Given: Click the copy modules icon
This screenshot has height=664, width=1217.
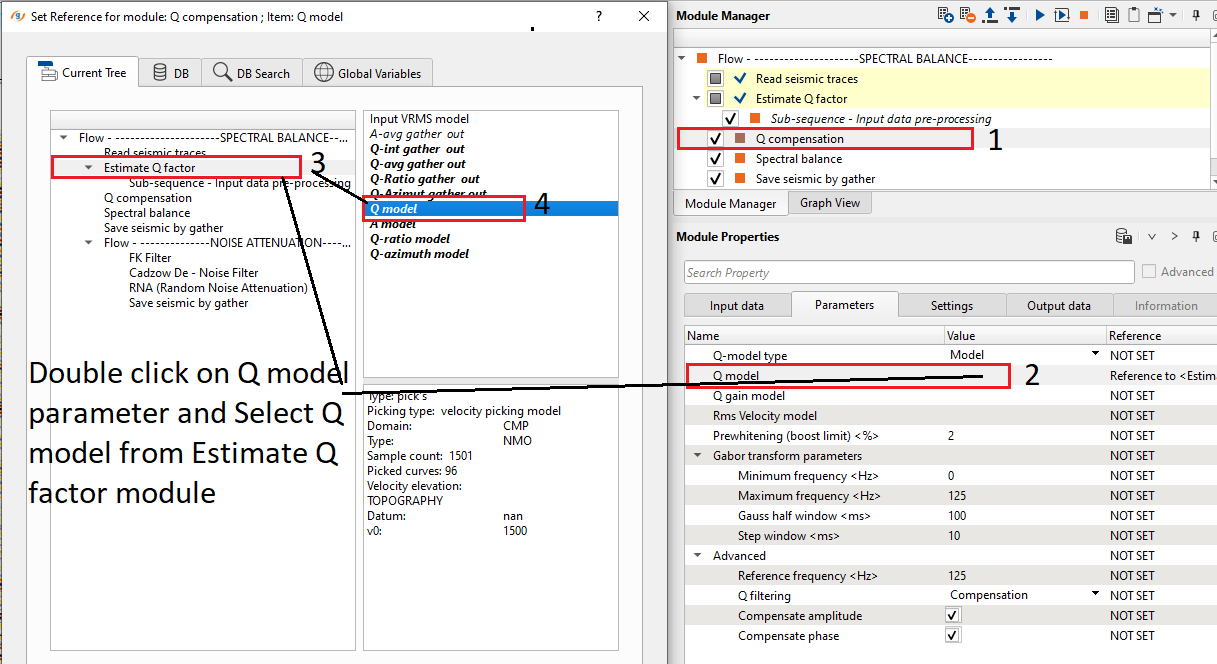Looking at the screenshot, I should coord(1112,15).
